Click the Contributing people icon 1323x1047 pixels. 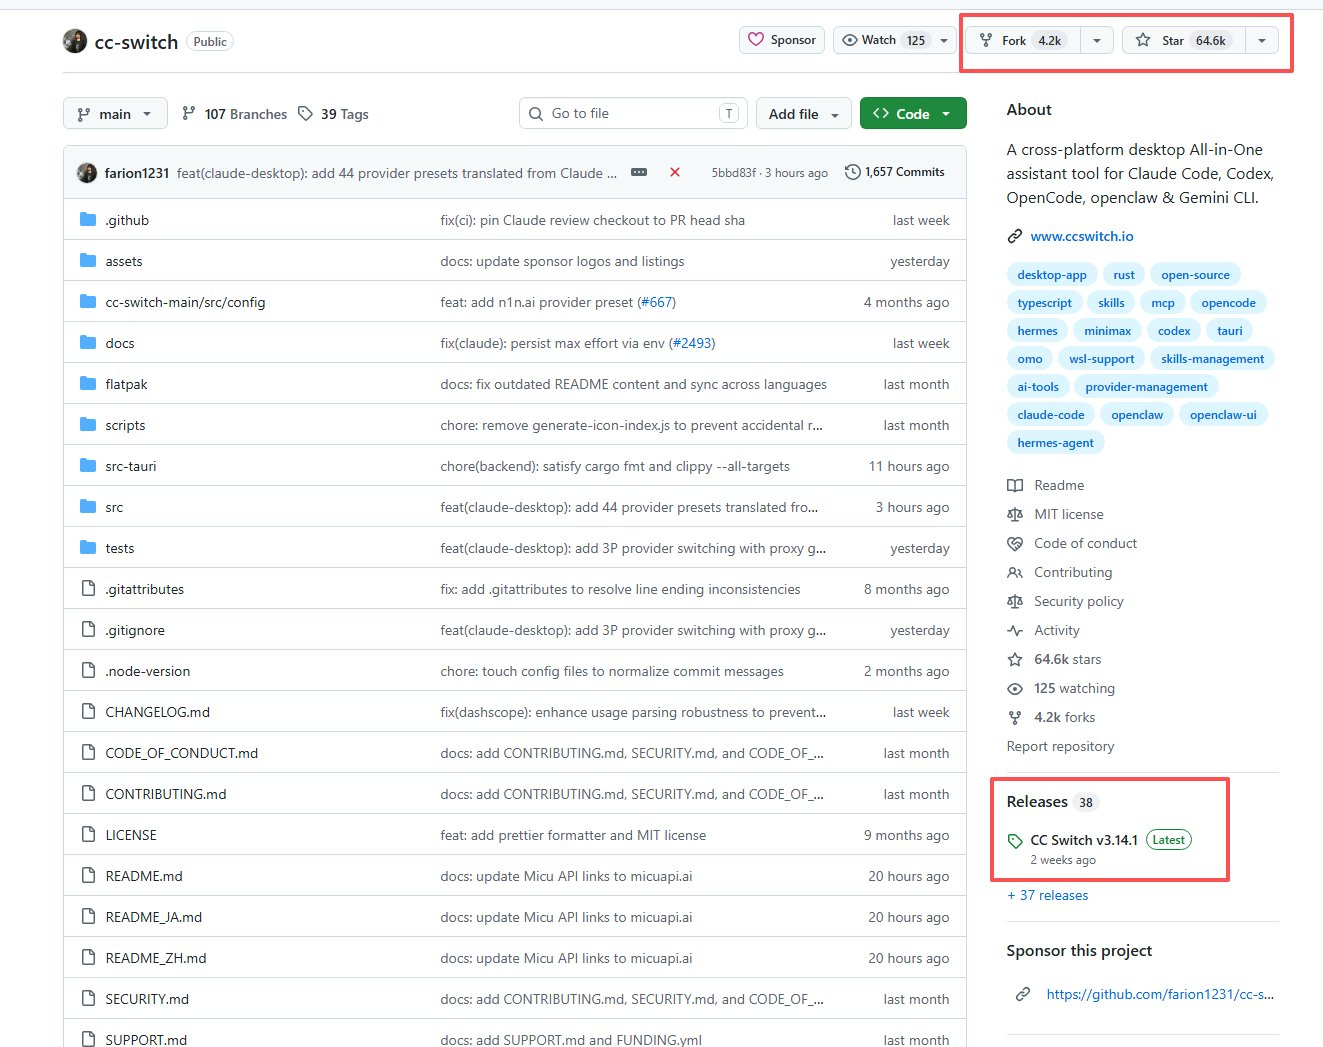pyautogui.click(x=1015, y=572)
